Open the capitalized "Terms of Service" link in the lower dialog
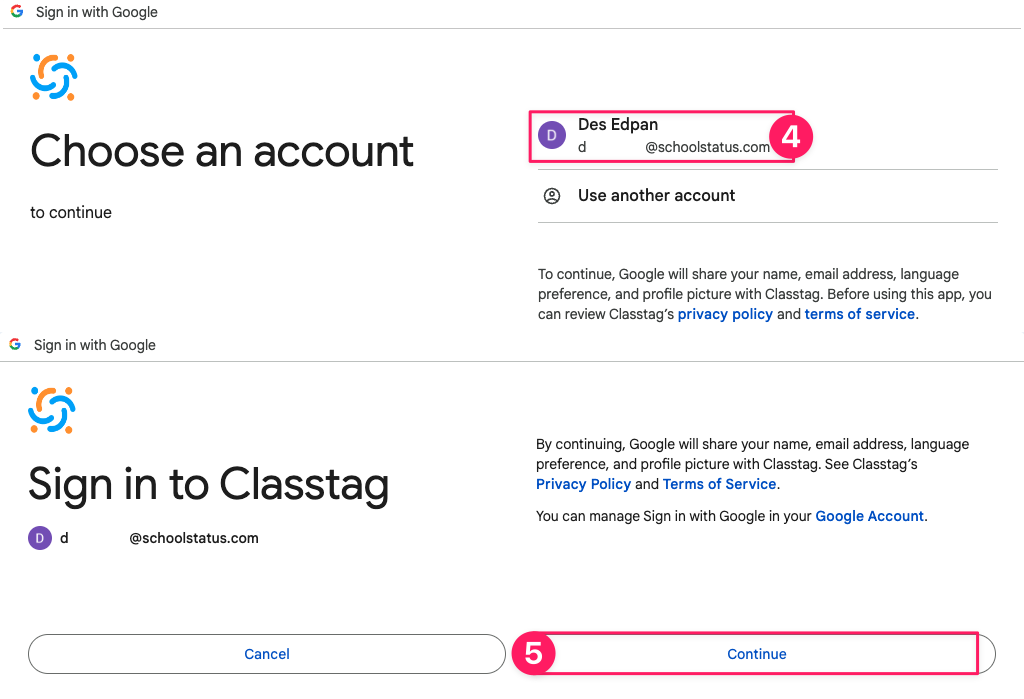The width and height of the screenshot is (1024, 699). point(719,484)
